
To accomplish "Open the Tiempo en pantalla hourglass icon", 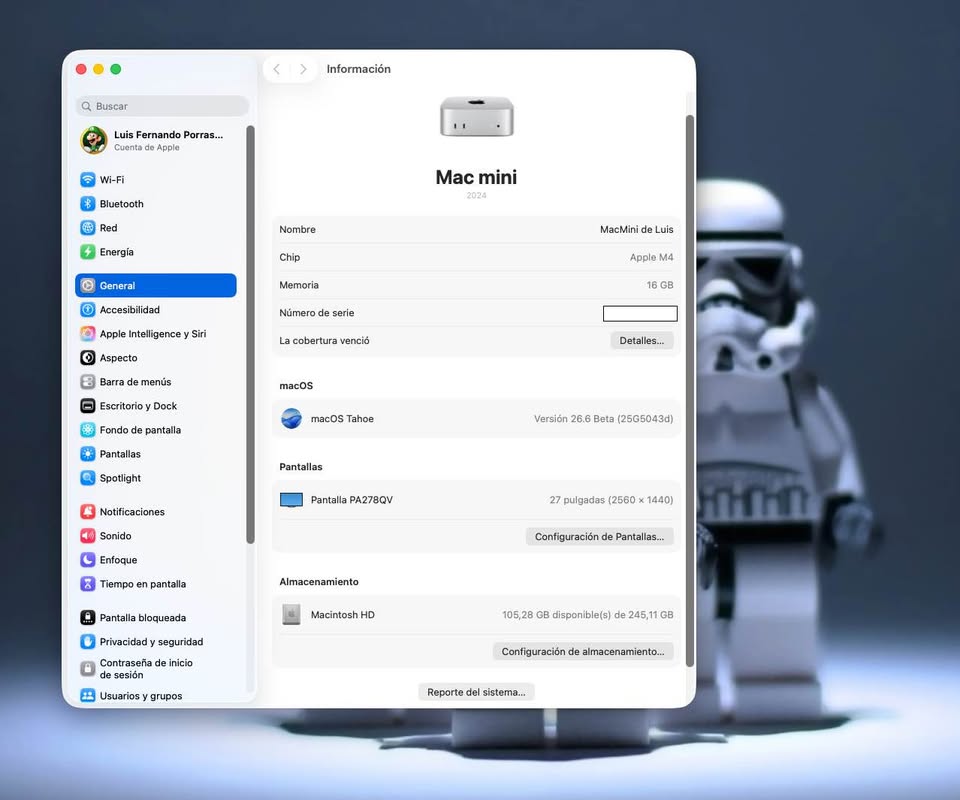I will [88, 584].
